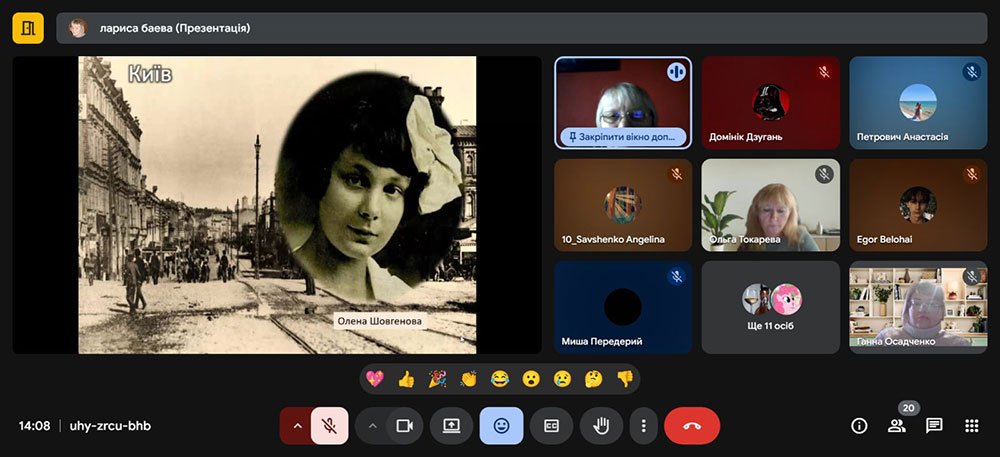
Task: Start screen presentation with present icon
Action: 451,425
